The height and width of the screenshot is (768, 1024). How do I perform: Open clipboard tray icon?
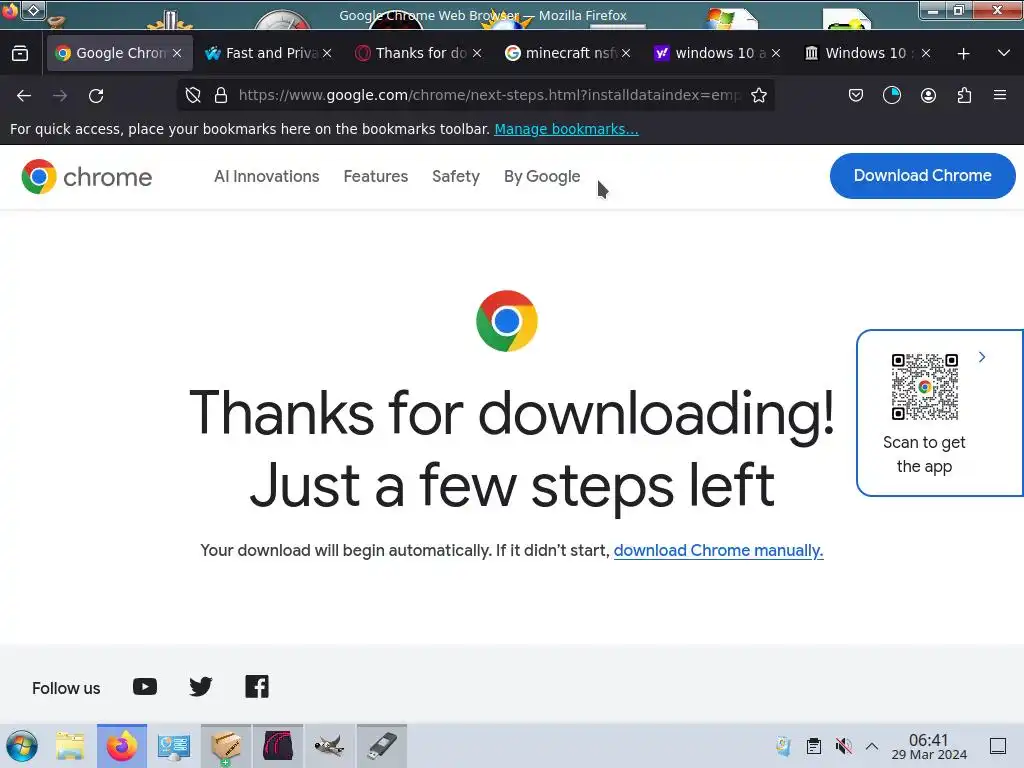(x=814, y=746)
